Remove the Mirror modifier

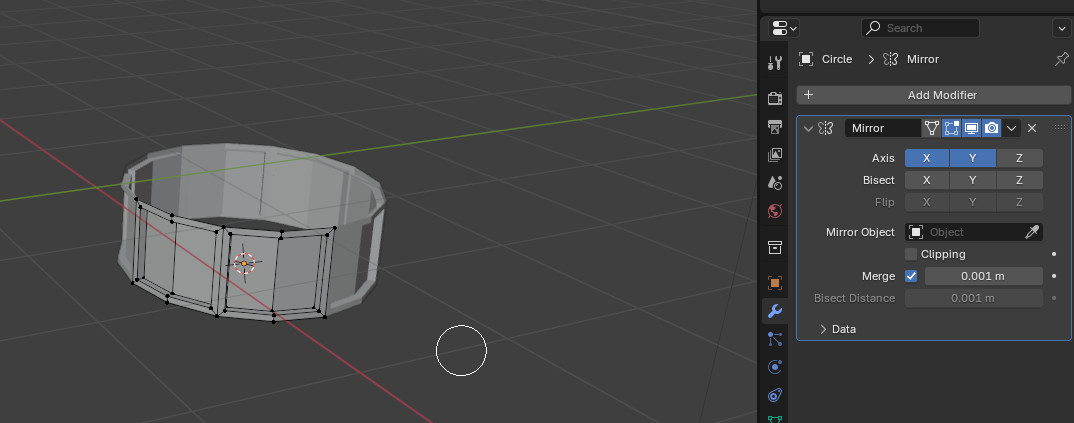[x=1032, y=128]
